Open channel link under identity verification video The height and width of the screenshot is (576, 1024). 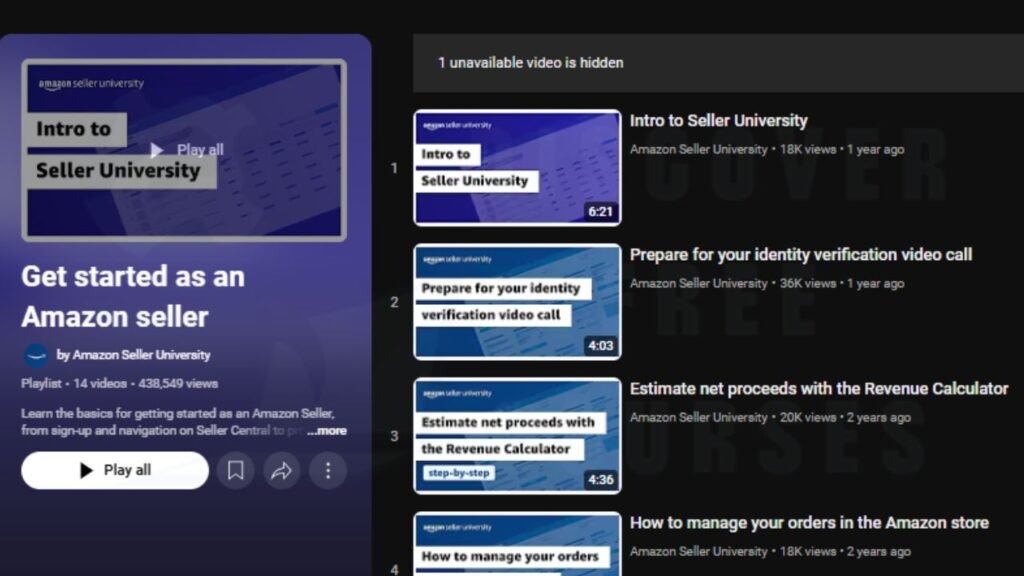tap(698, 283)
